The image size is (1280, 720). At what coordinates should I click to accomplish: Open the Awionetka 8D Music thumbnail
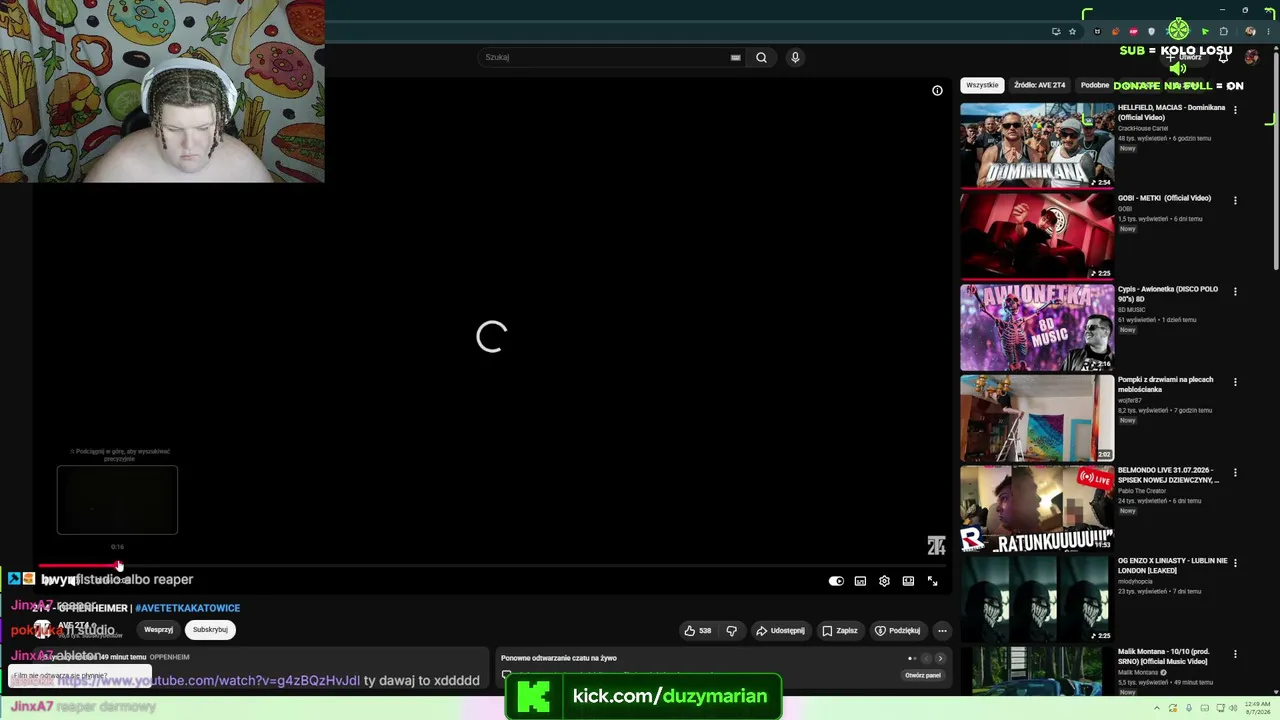(1037, 327)
